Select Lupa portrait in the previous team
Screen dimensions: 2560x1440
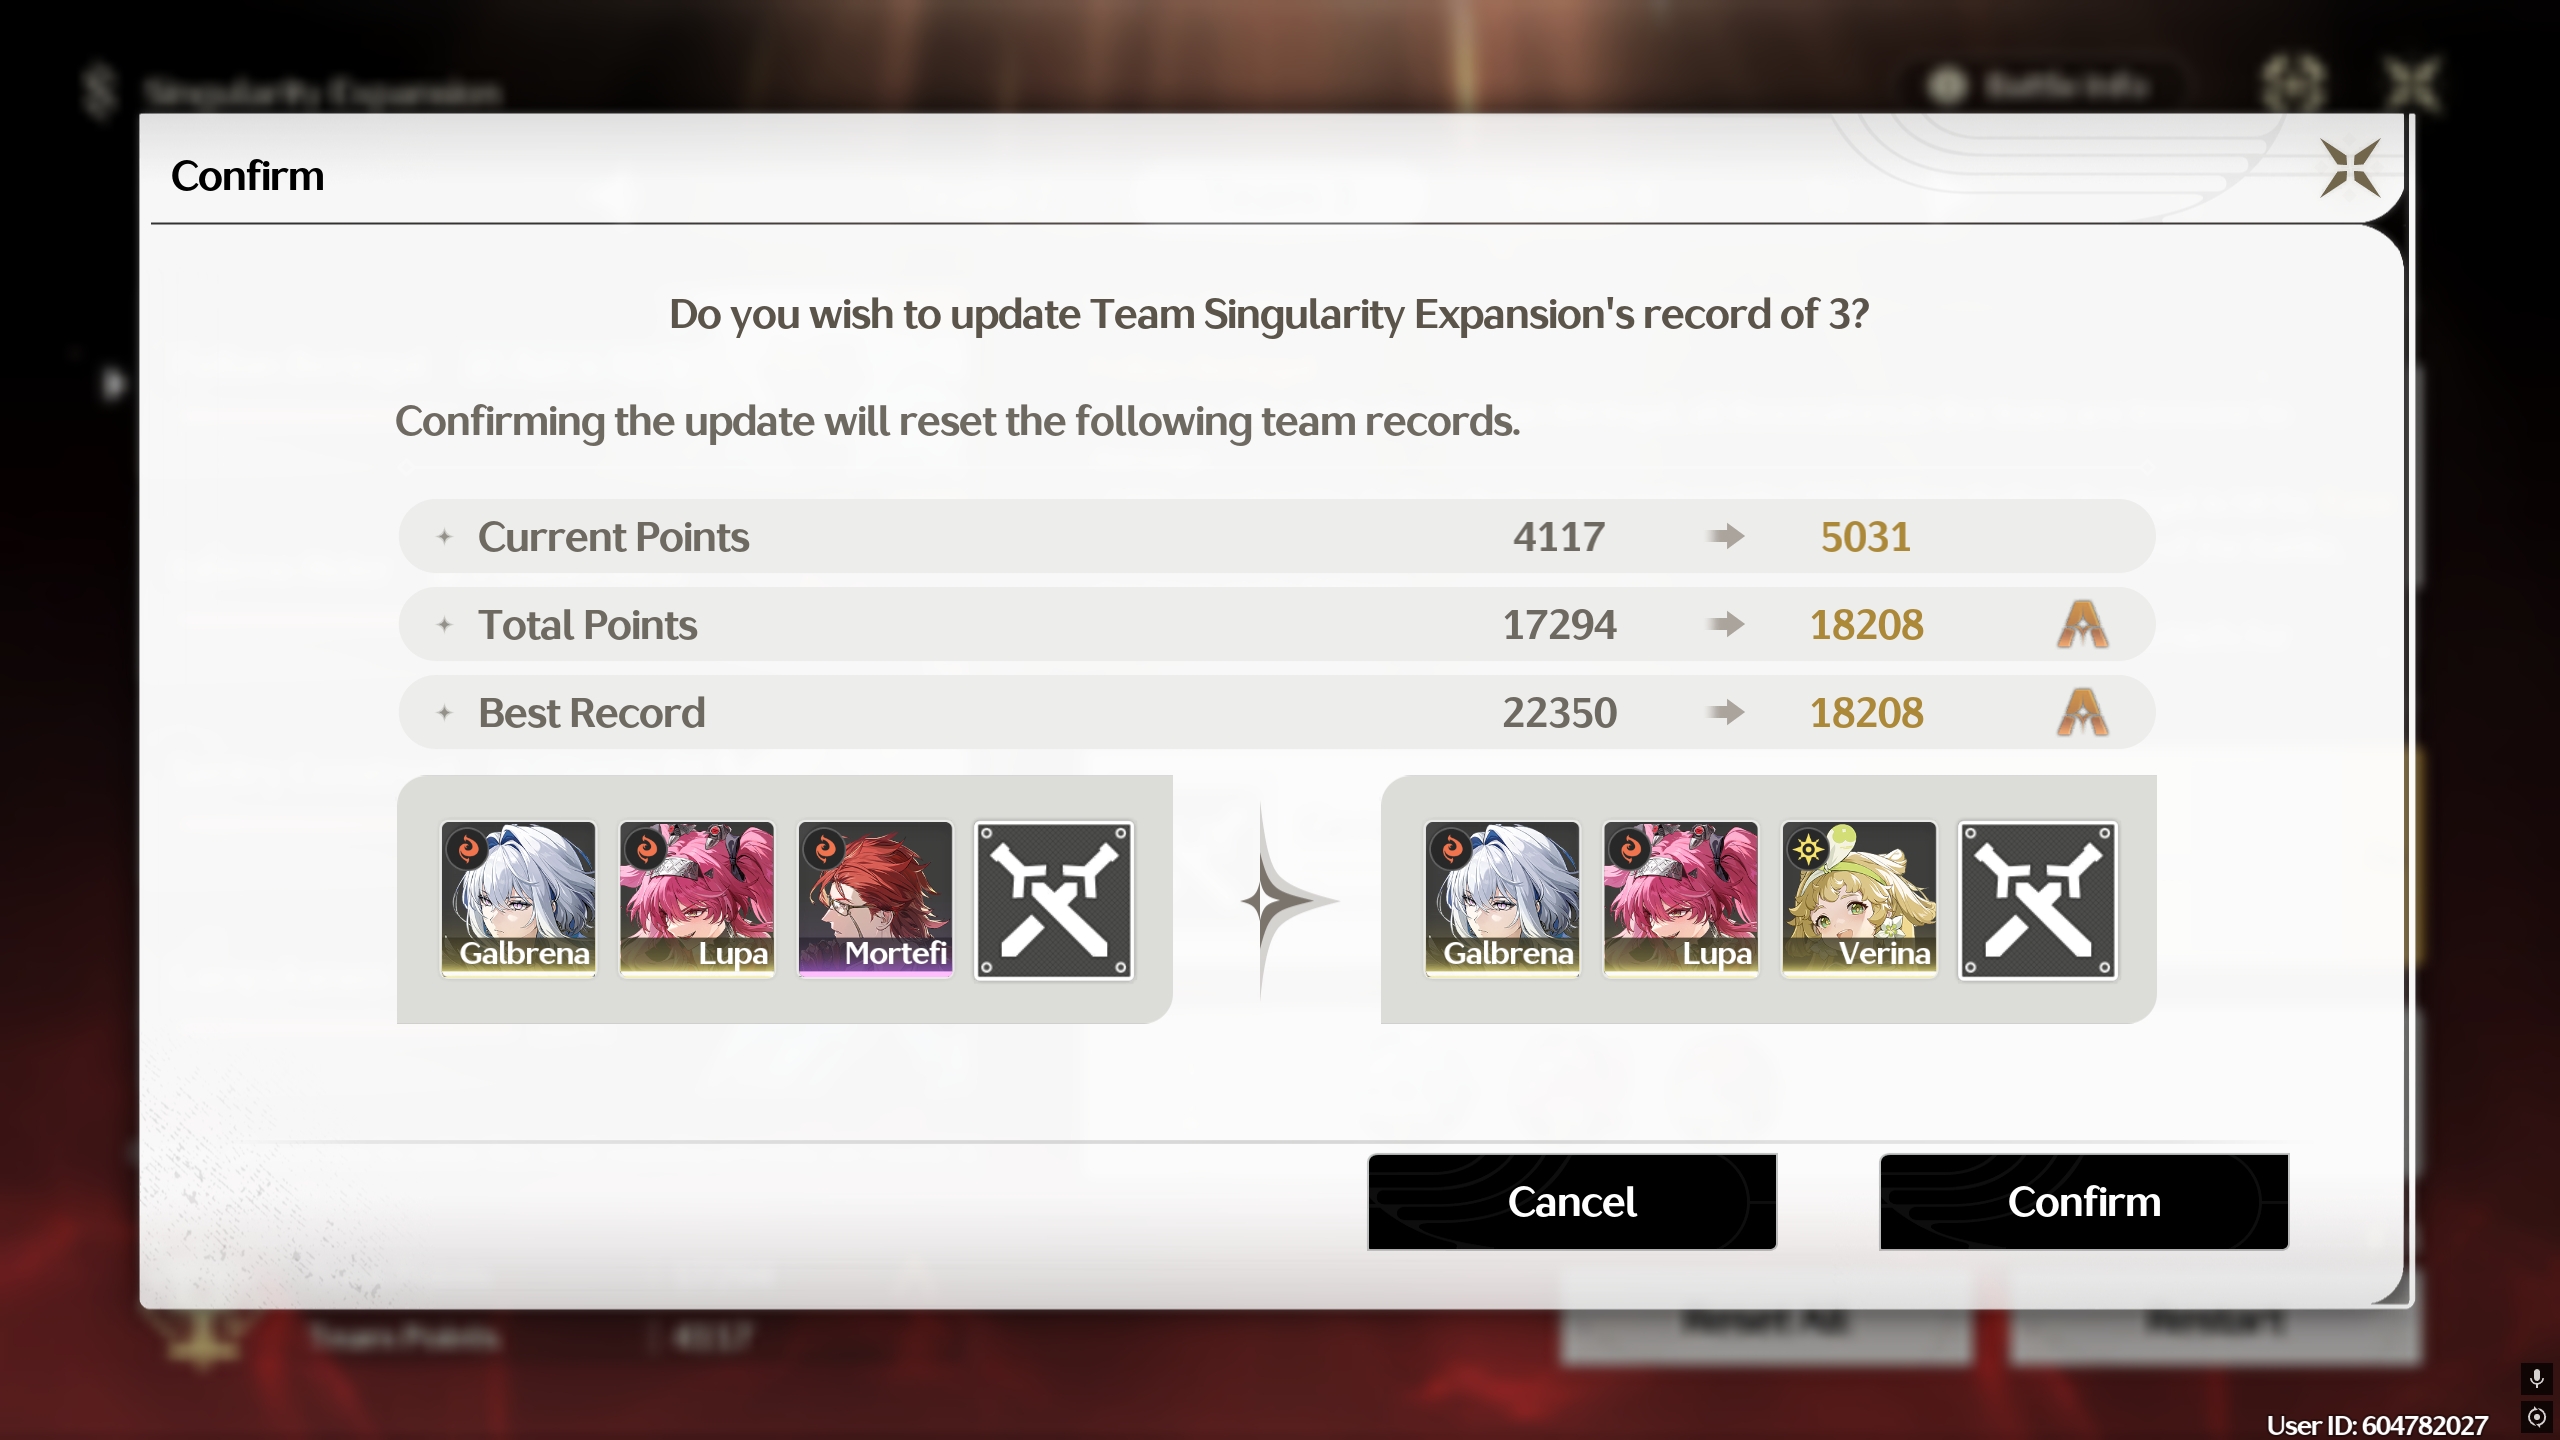[696, 899]
